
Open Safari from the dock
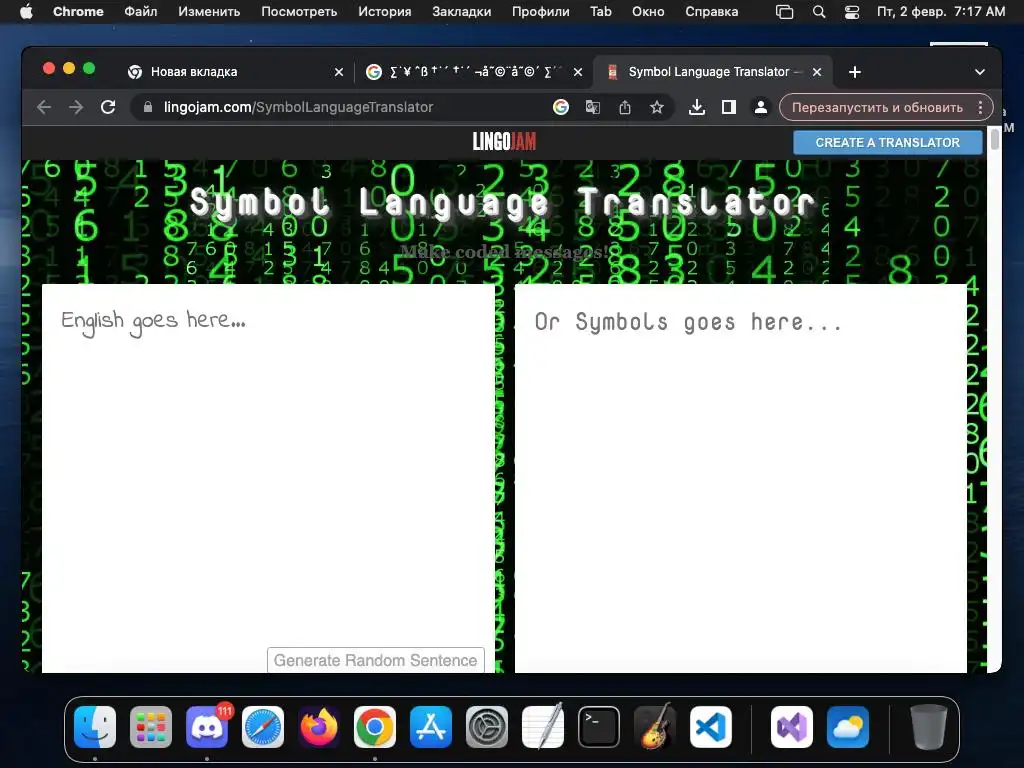pos(263,726)
